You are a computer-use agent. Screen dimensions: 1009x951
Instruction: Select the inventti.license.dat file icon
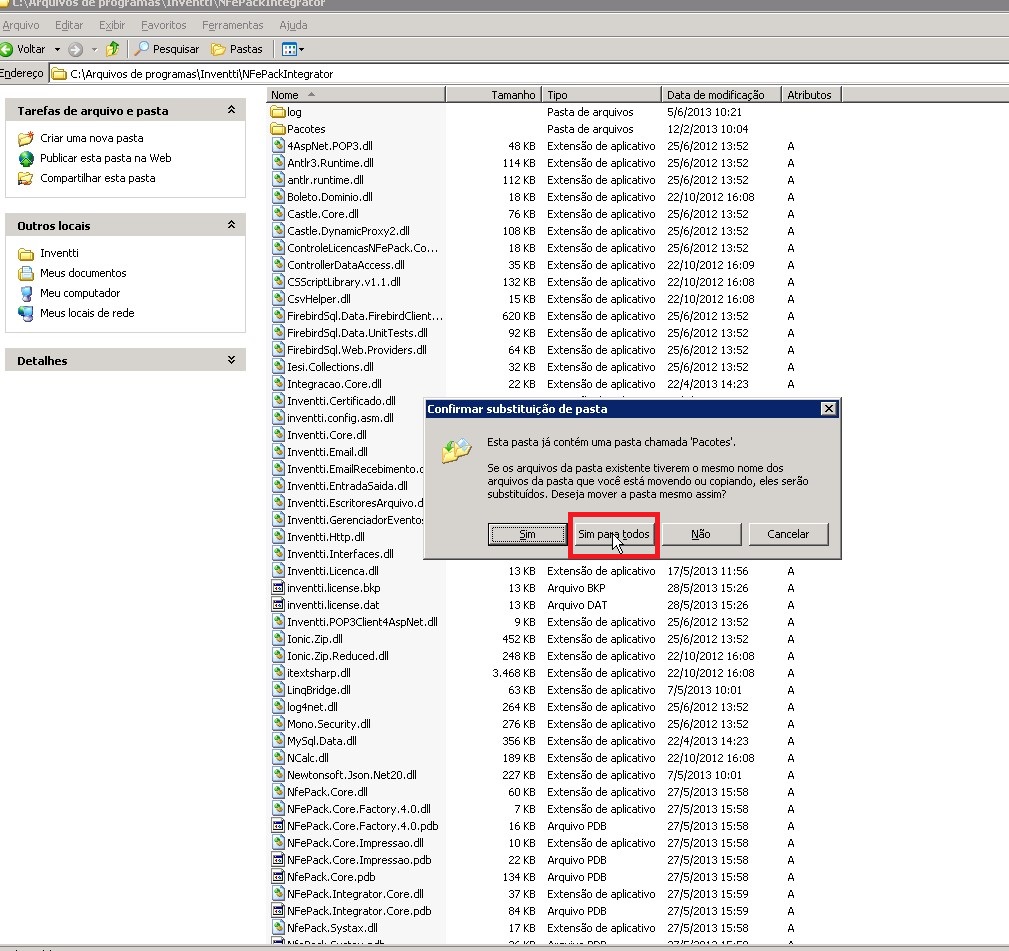pyautogui.click(x=279, y=605)
